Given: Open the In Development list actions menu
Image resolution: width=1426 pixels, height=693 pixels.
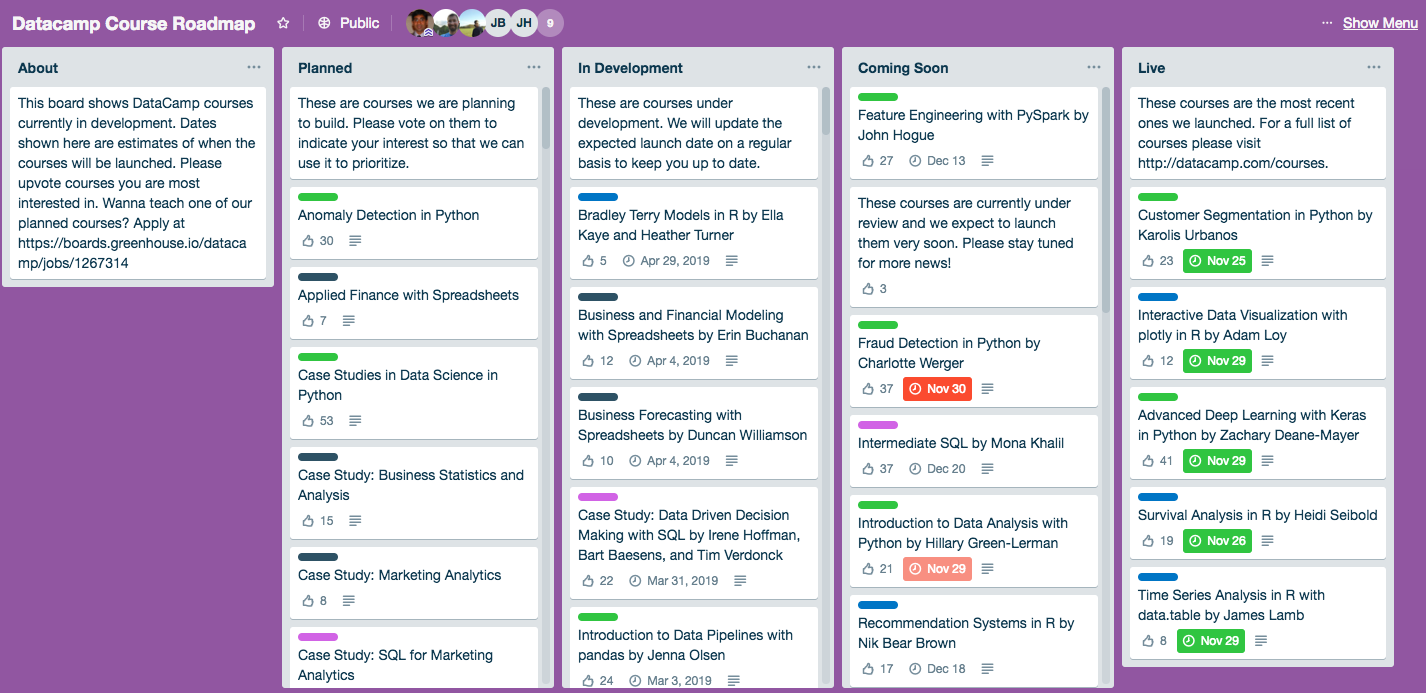Looking at the screenshot, I should click(x=814, y=67).
